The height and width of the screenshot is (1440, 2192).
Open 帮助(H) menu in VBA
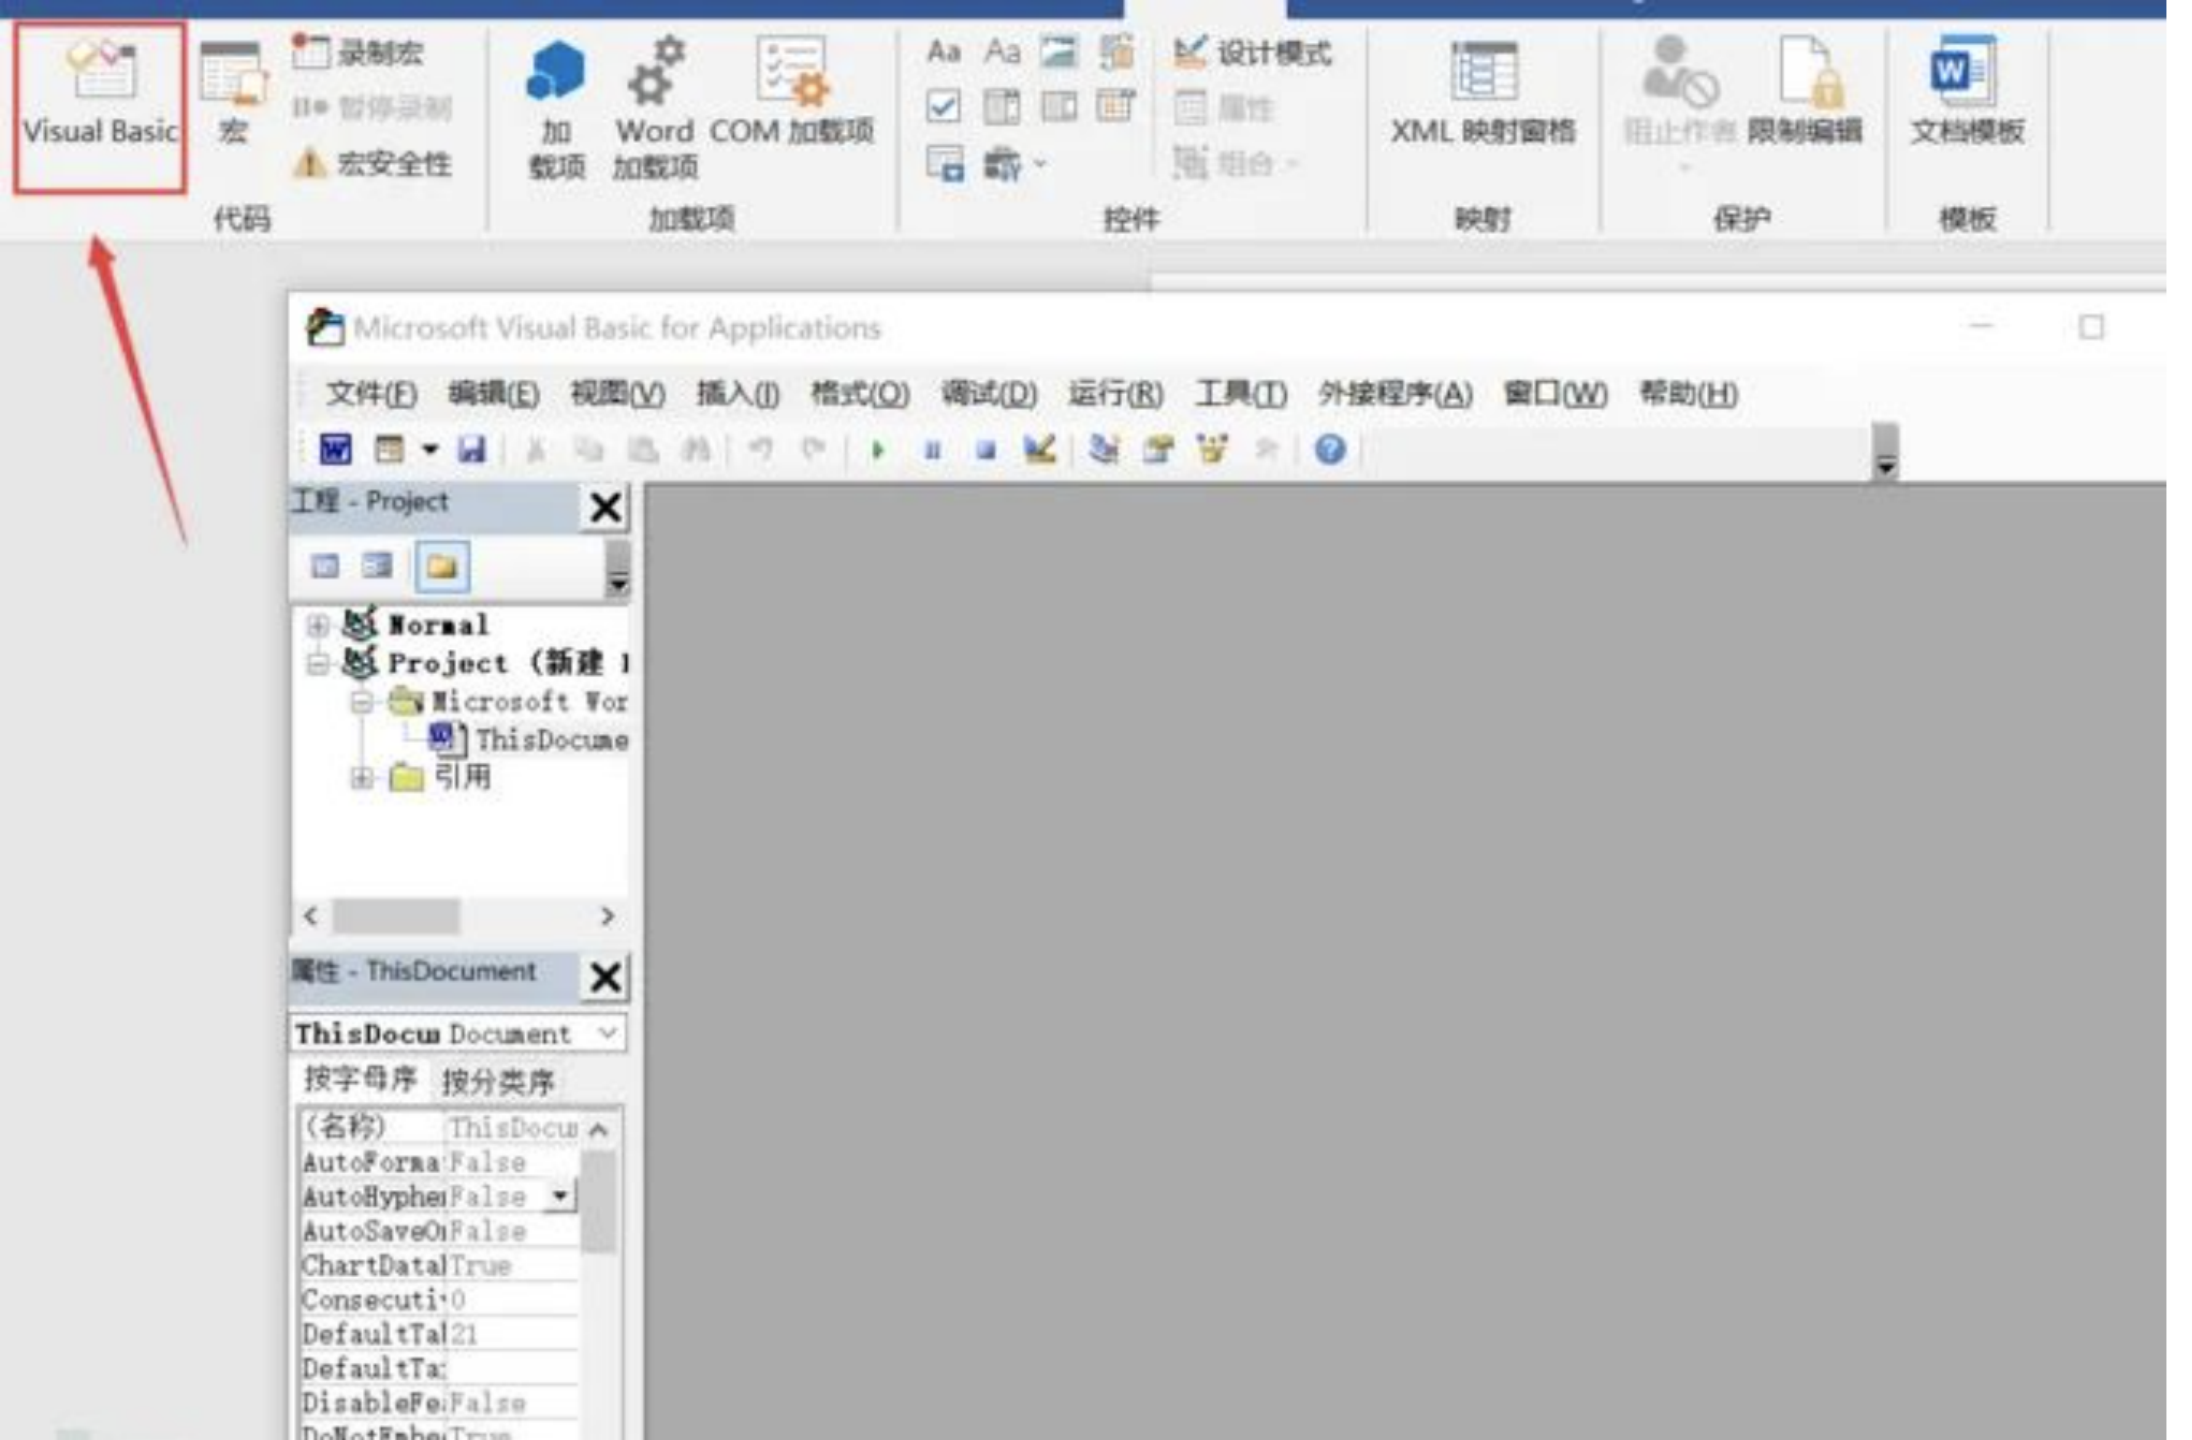[x=1688, y=394]
